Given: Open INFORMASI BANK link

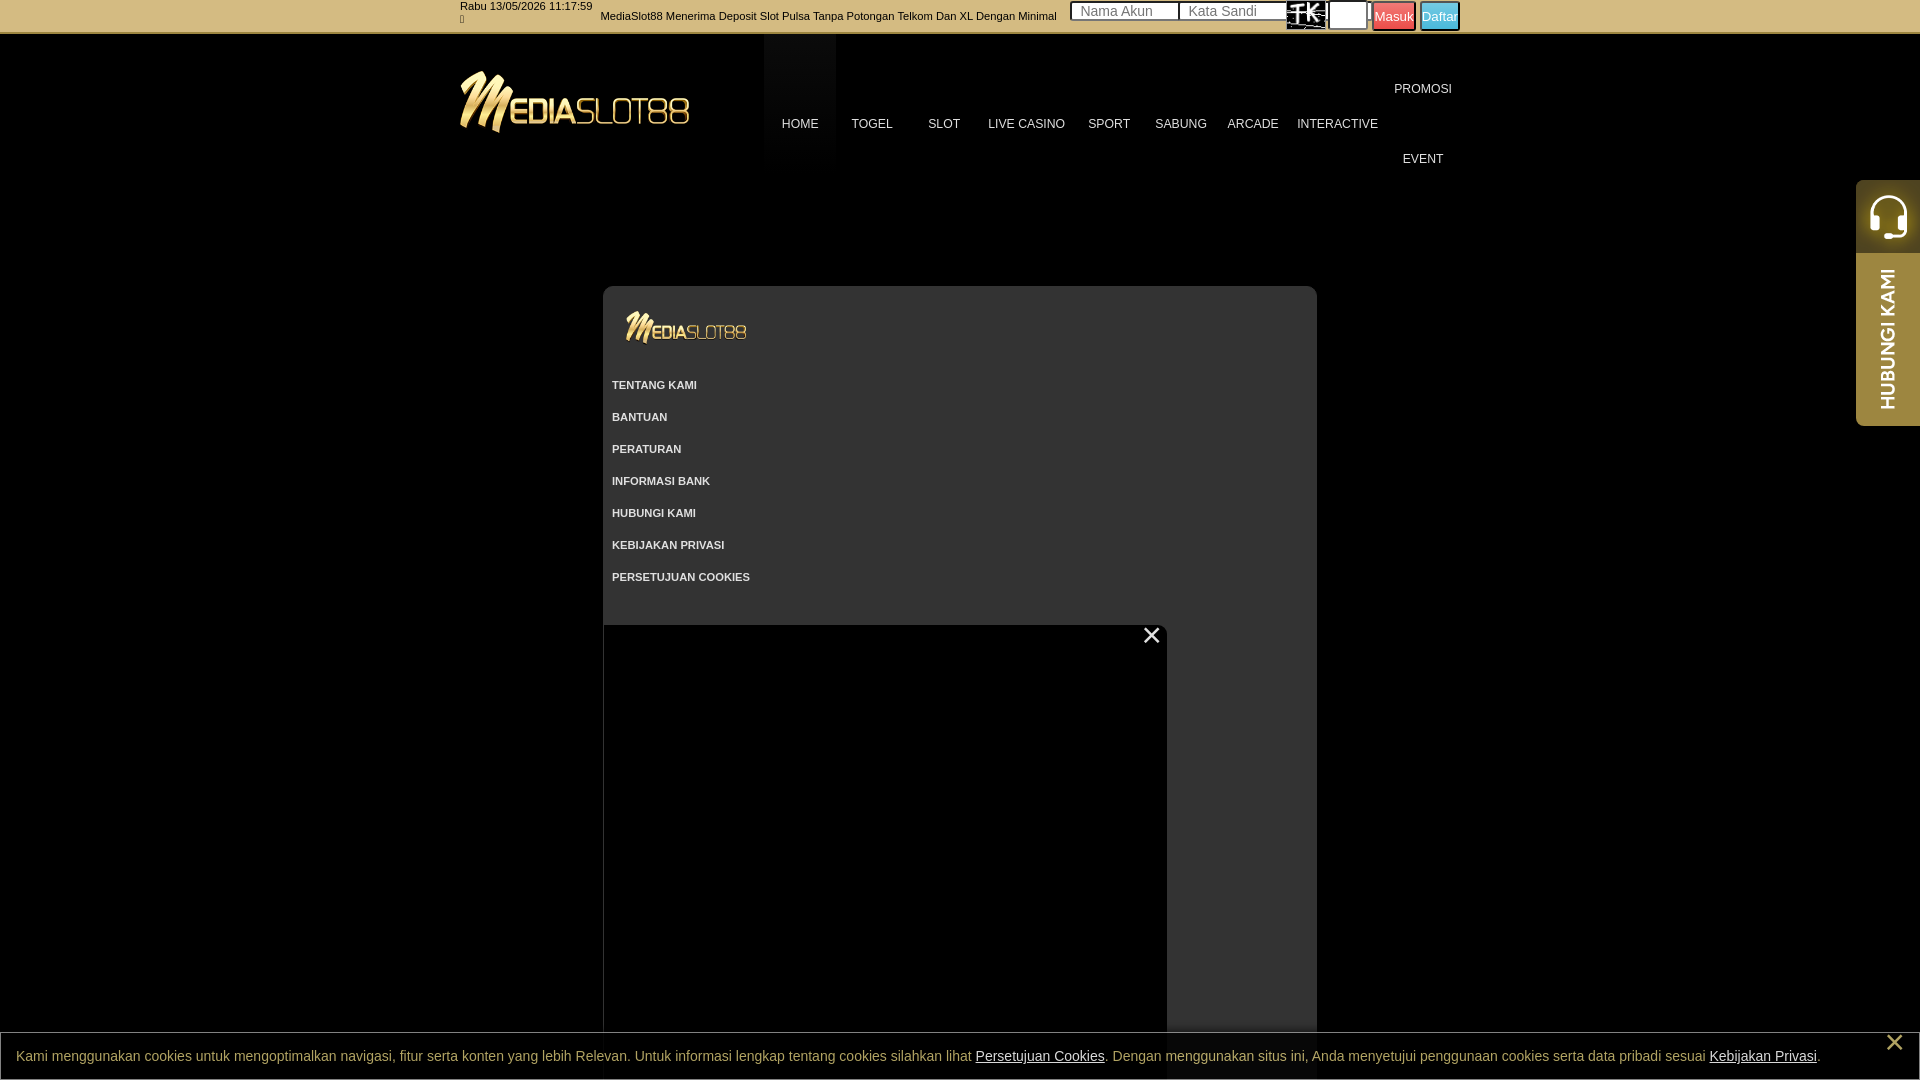Looking at the screenshot, I should tap(661, 481).
